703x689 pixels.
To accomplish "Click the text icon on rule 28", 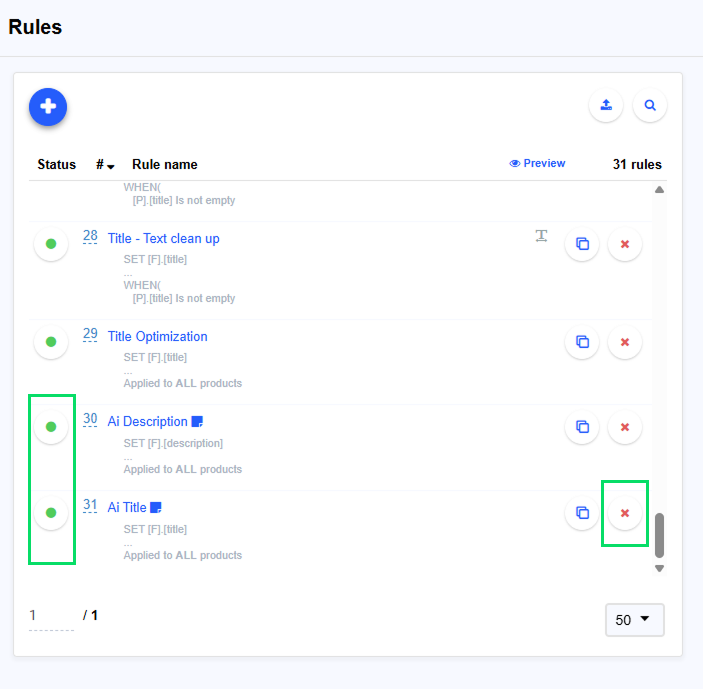I will (x=541, y=236).
